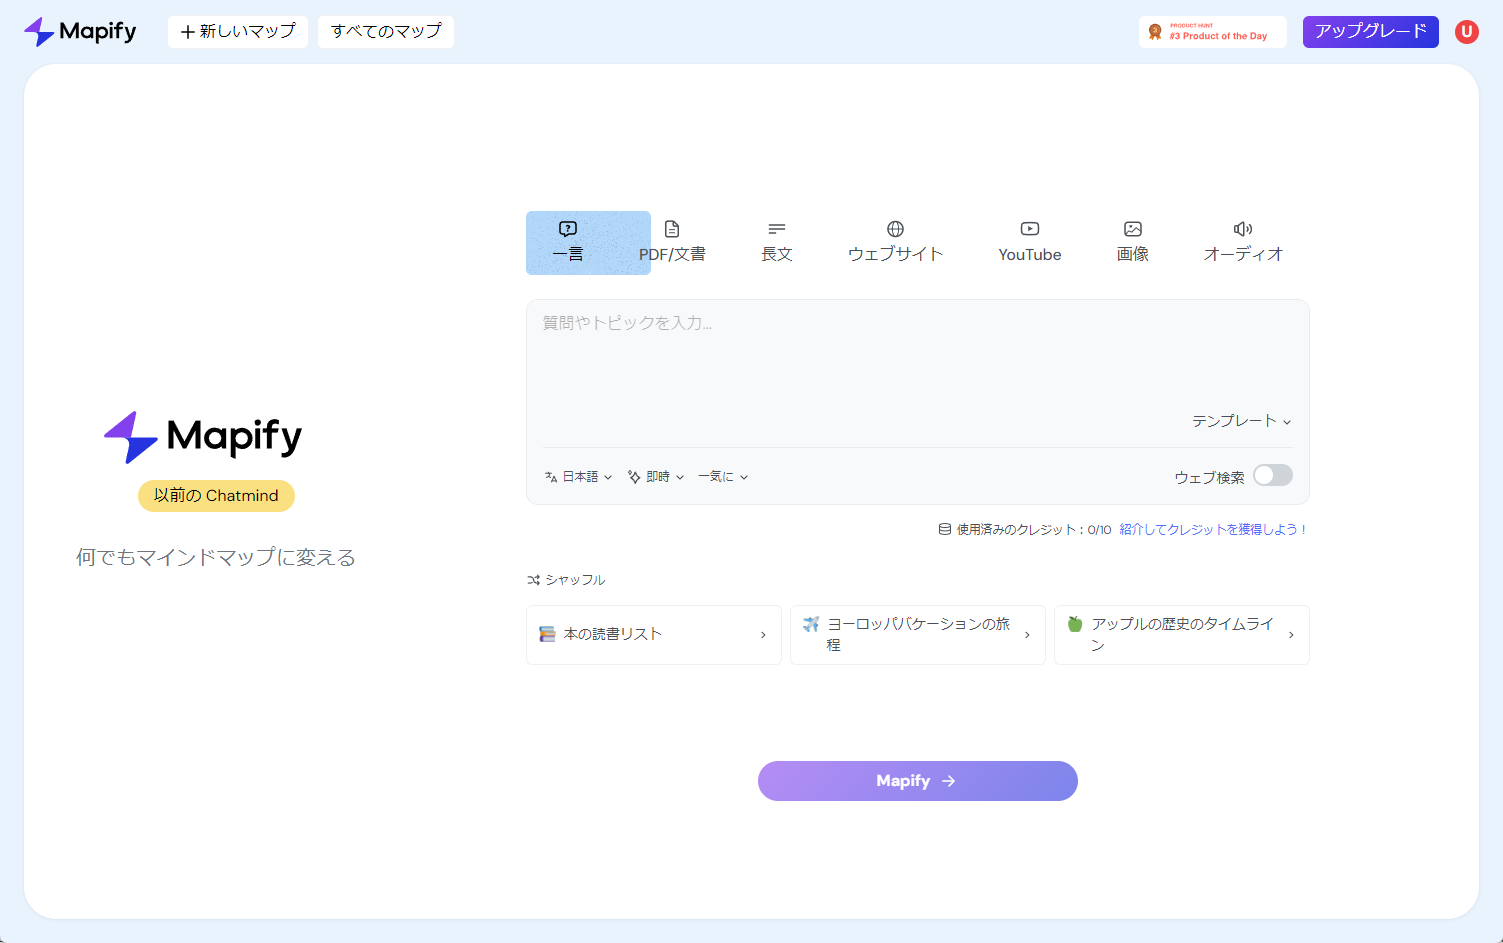The height and width of the screenshot is (943, 1503).
Task: Switch to the YouTube tab
Action: 1030,242
